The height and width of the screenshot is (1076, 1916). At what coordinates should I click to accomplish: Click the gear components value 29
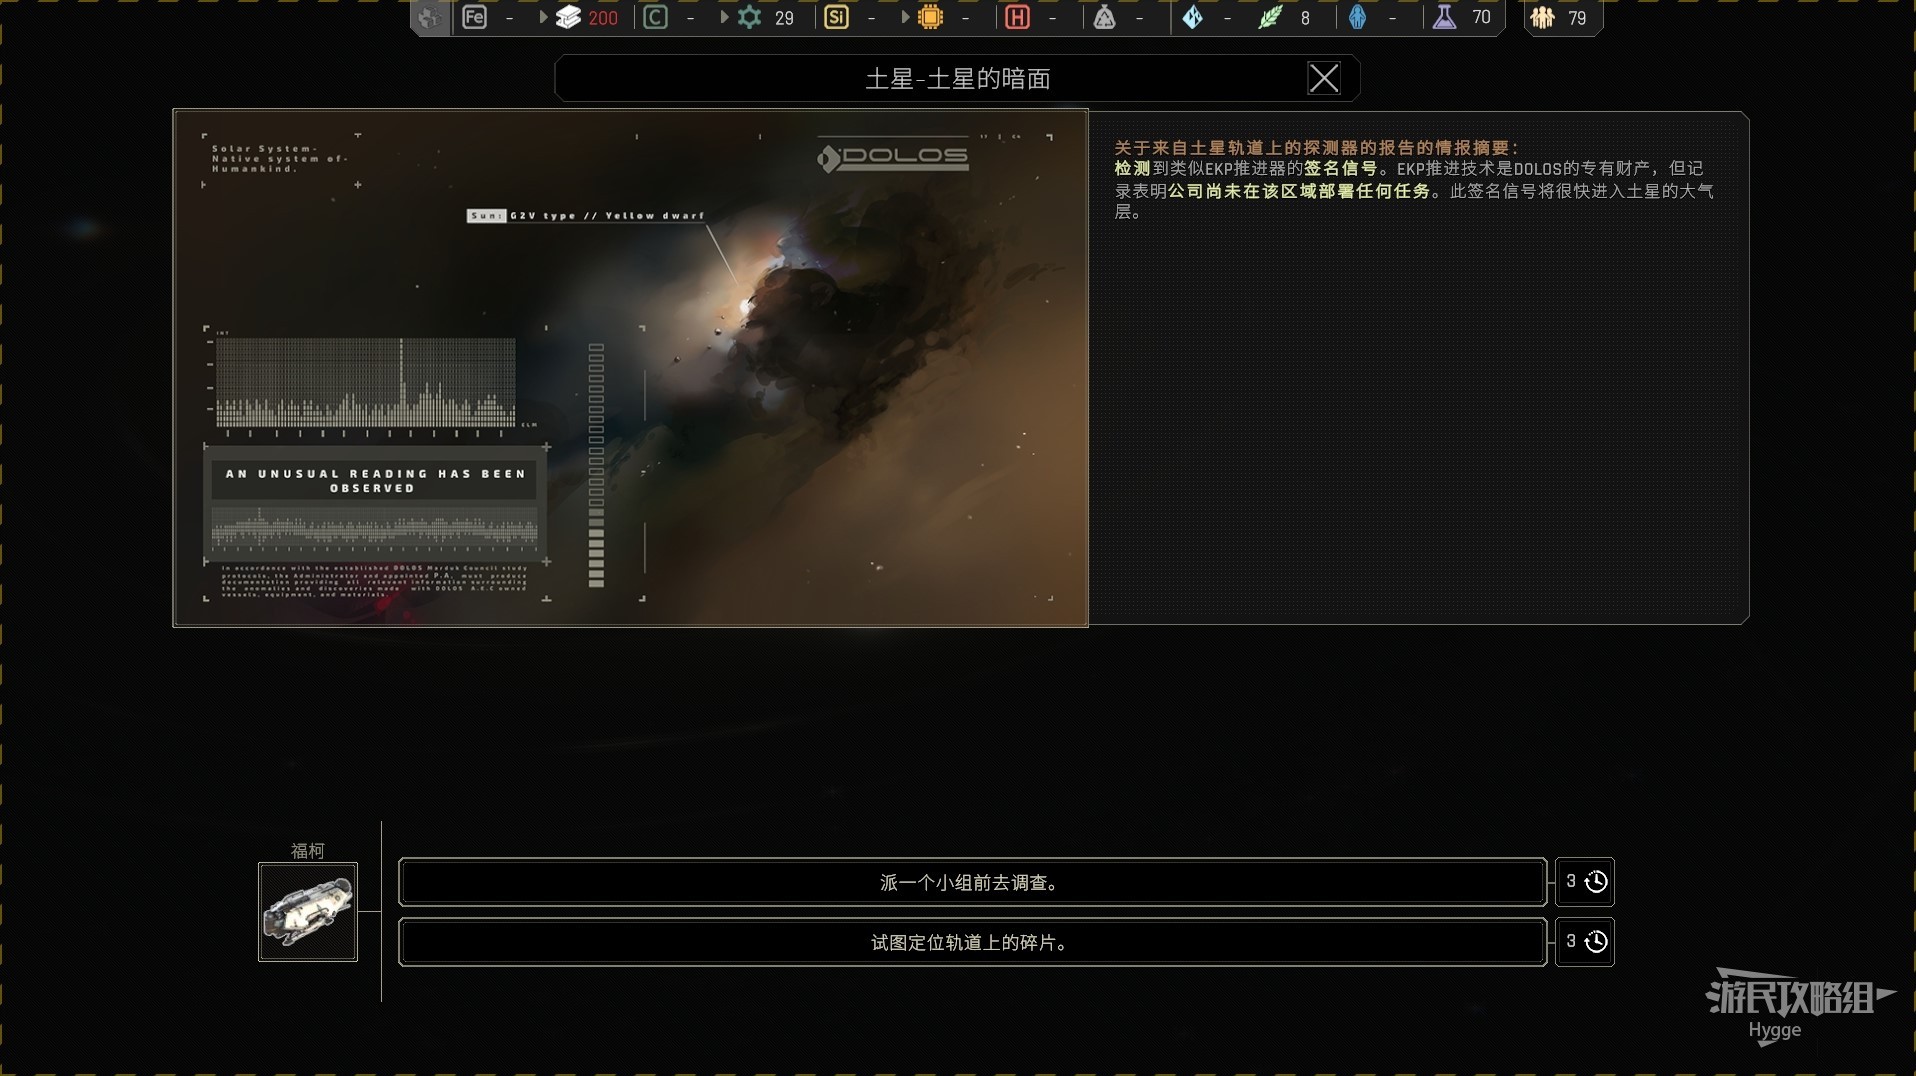[x=784, y=18]
